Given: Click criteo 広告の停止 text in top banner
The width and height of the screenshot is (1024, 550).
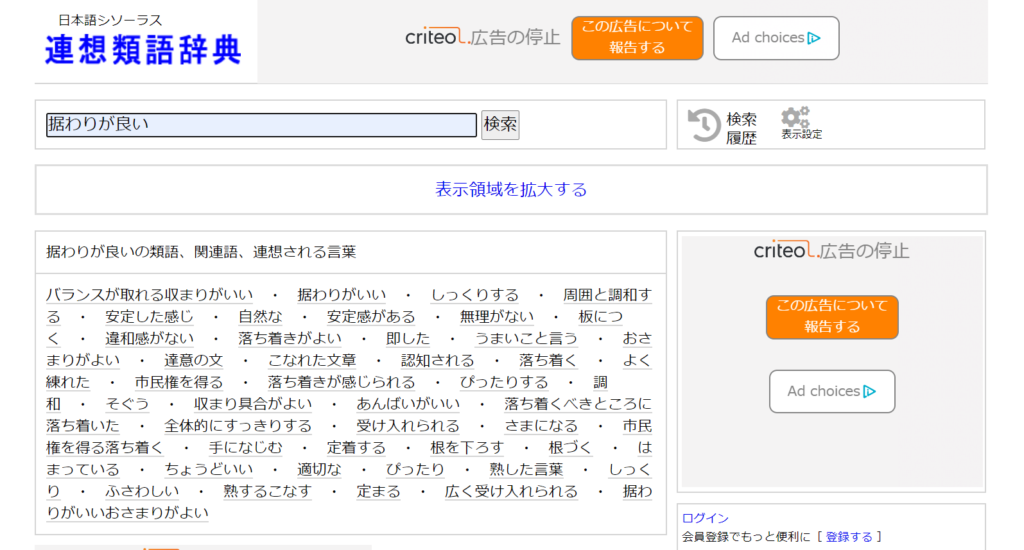Looking at the screenshot, I should coord(483,37).
